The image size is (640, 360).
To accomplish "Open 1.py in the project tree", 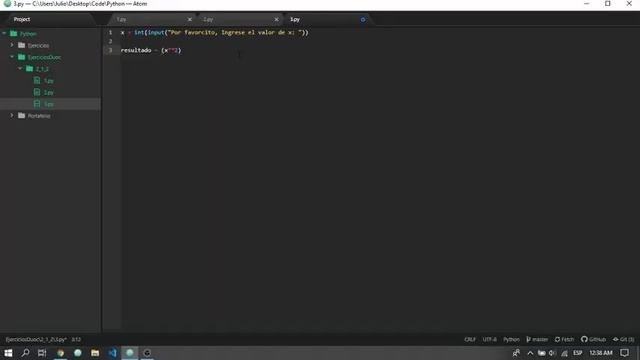I will (49, 81).
